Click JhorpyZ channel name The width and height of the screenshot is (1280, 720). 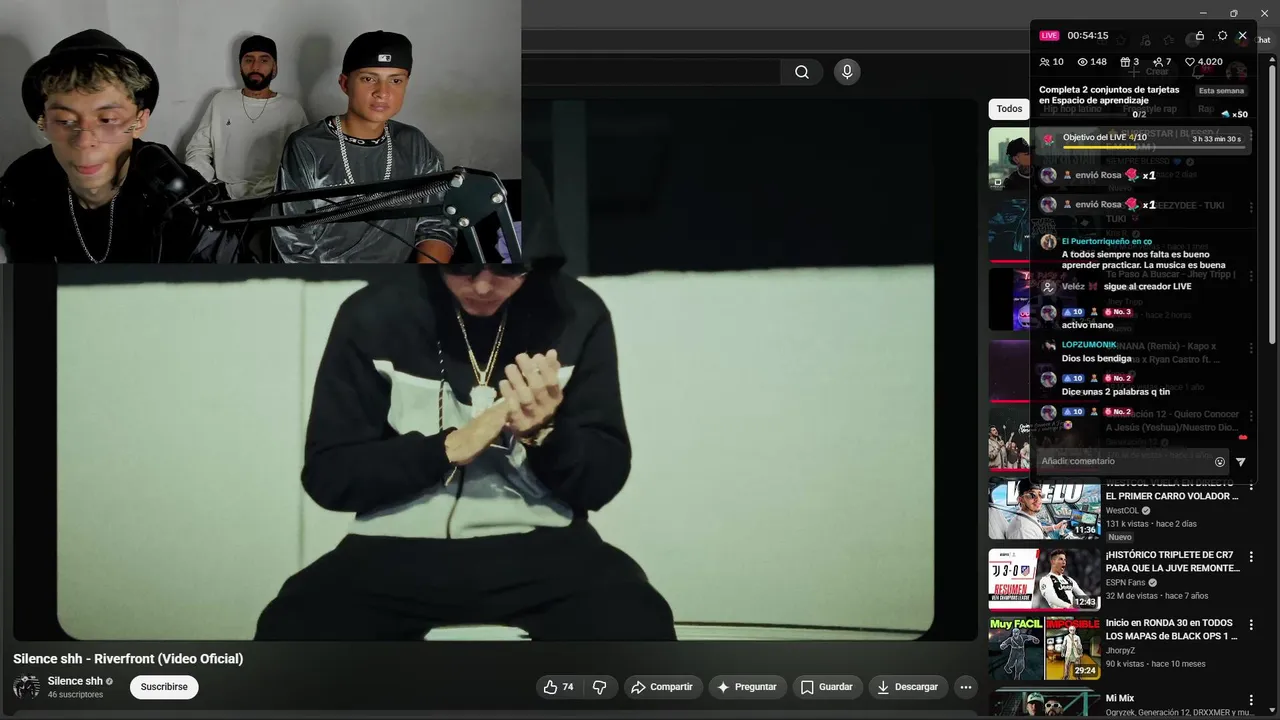tap(1122, 650)
